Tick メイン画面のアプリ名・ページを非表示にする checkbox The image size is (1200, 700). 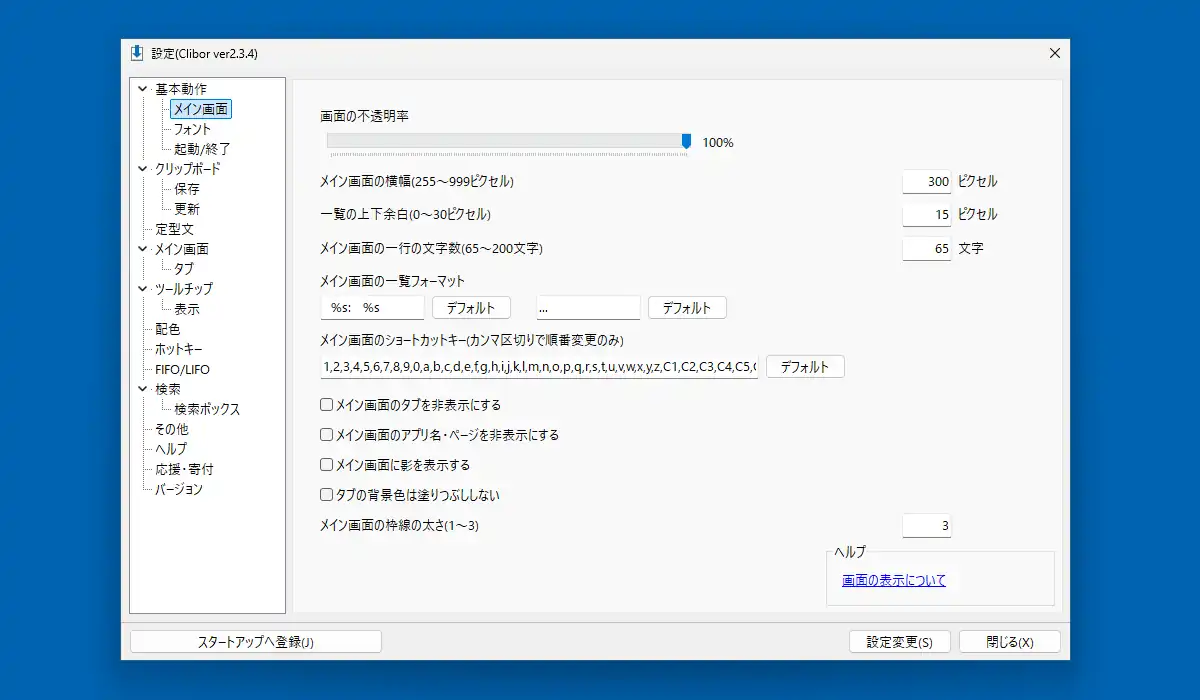[326, 435]
